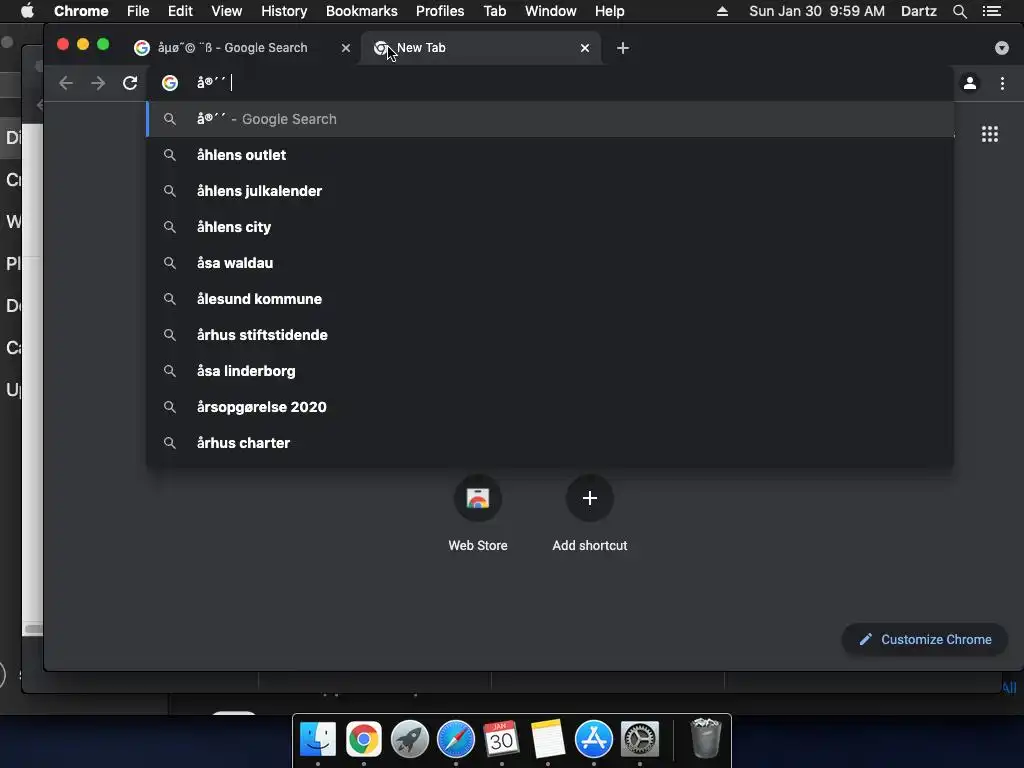Open the History menu
Viewport: 1024px width, 768px height.
[x=284, y=11]
